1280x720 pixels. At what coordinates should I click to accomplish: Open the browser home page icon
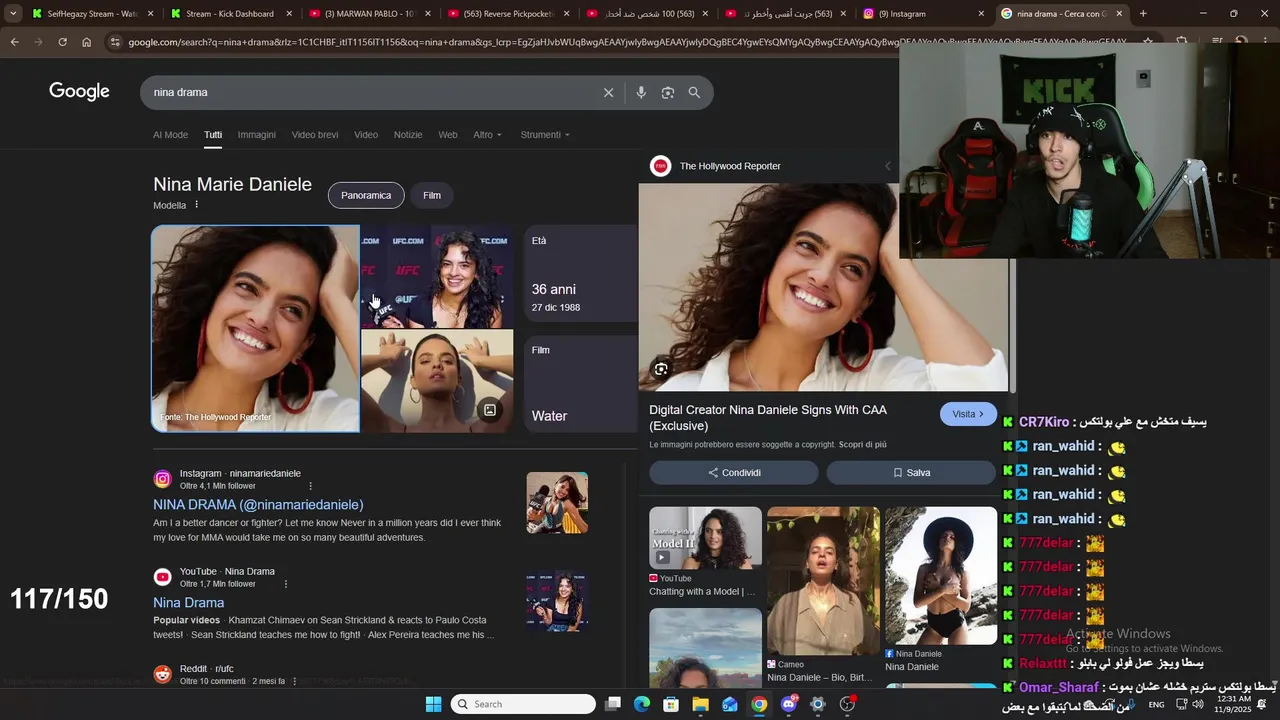pyautogui.click(x=87, y=42)
